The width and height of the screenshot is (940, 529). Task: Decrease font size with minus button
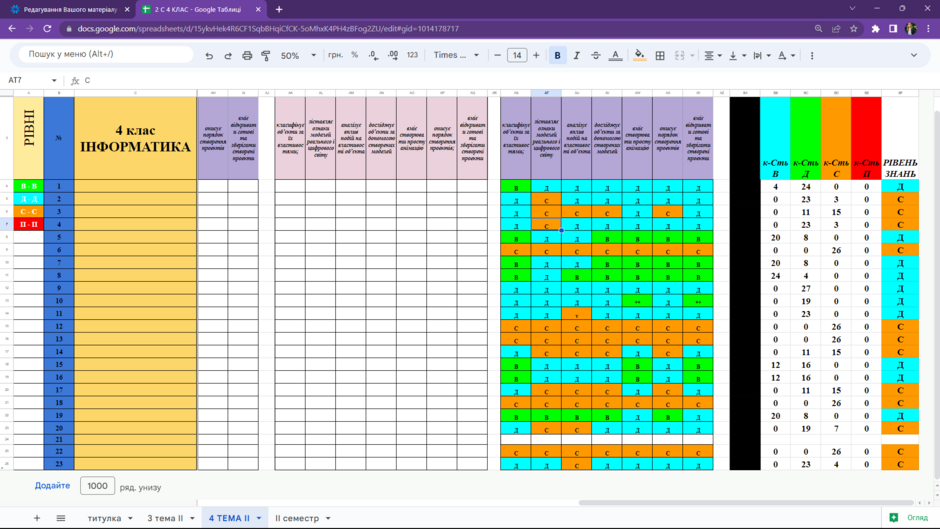pyautogui.click(x=497, y=55)
